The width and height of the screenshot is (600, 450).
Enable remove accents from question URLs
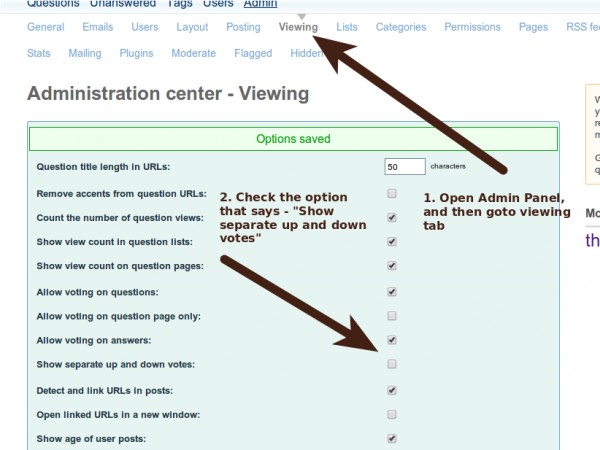point(392,193)
